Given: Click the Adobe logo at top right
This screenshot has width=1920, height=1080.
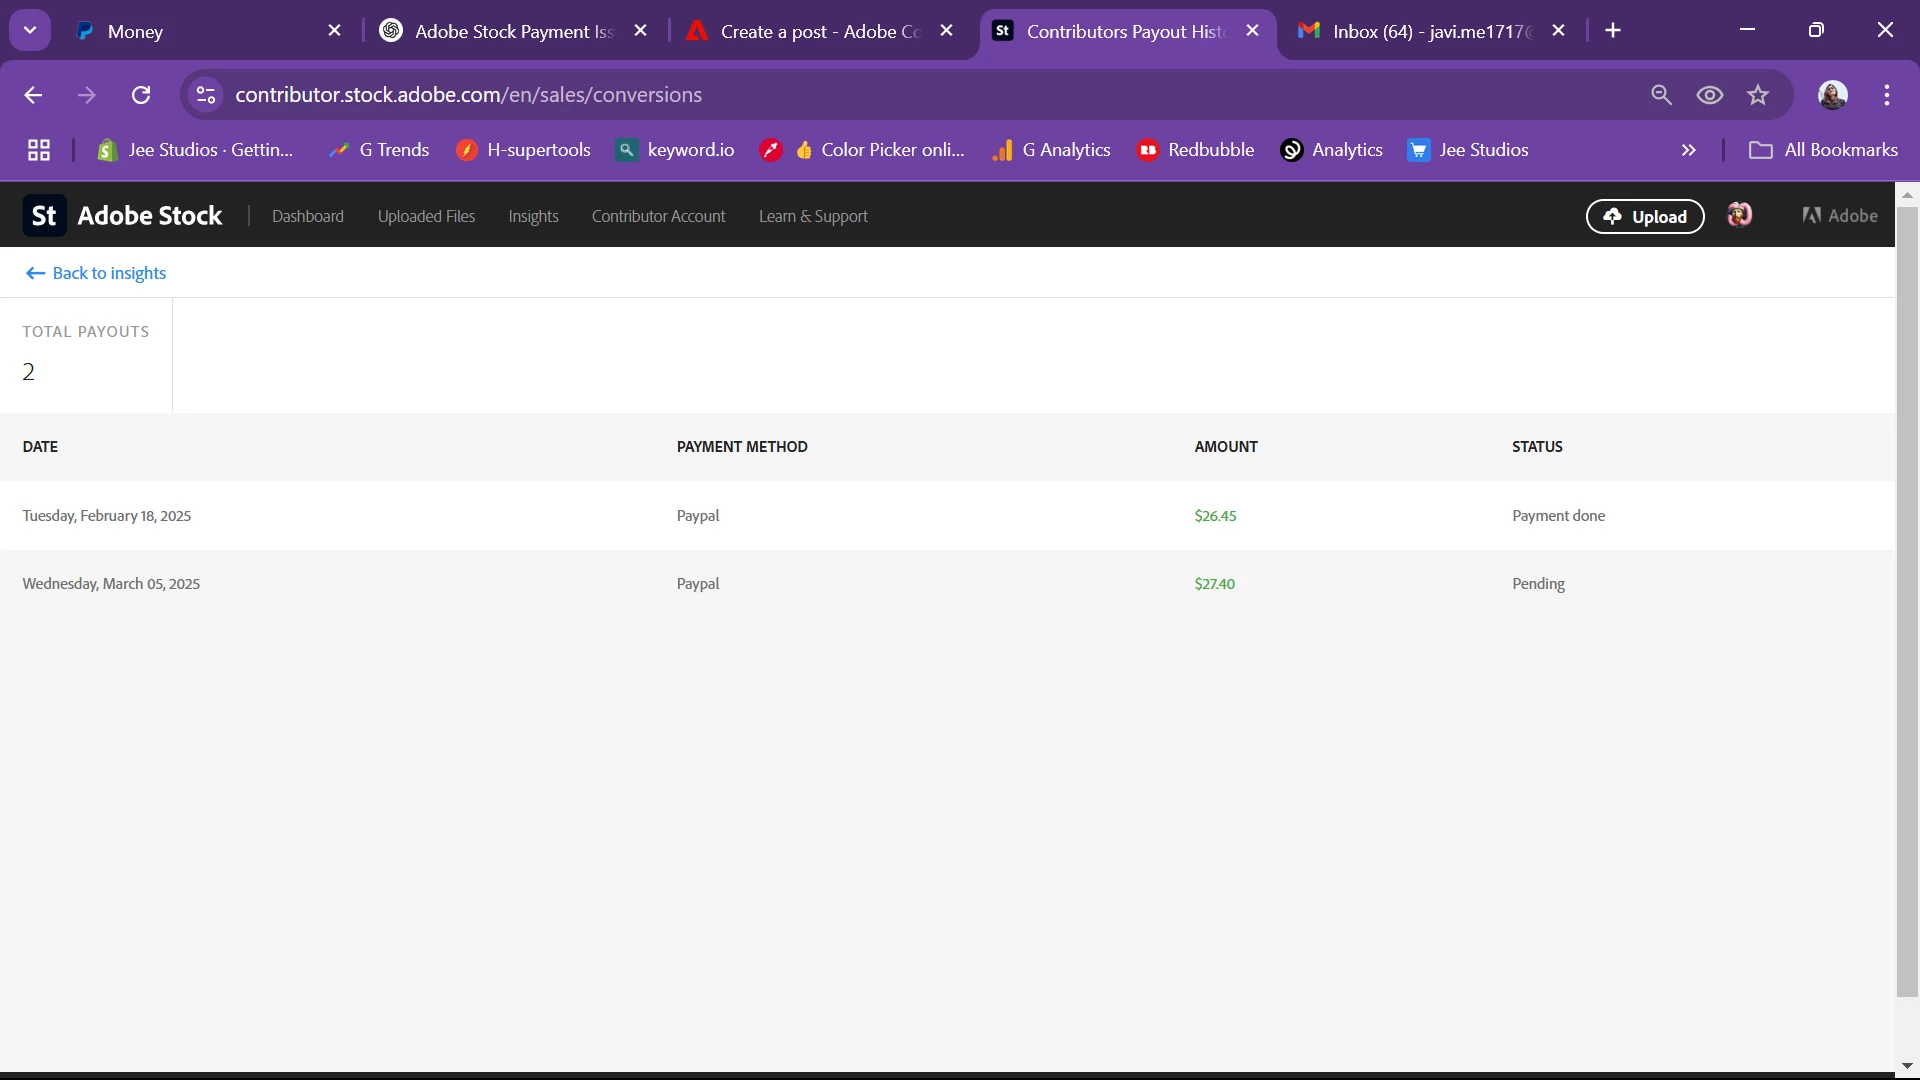Looking at the screenshot, I should (x=1840, y=216).
